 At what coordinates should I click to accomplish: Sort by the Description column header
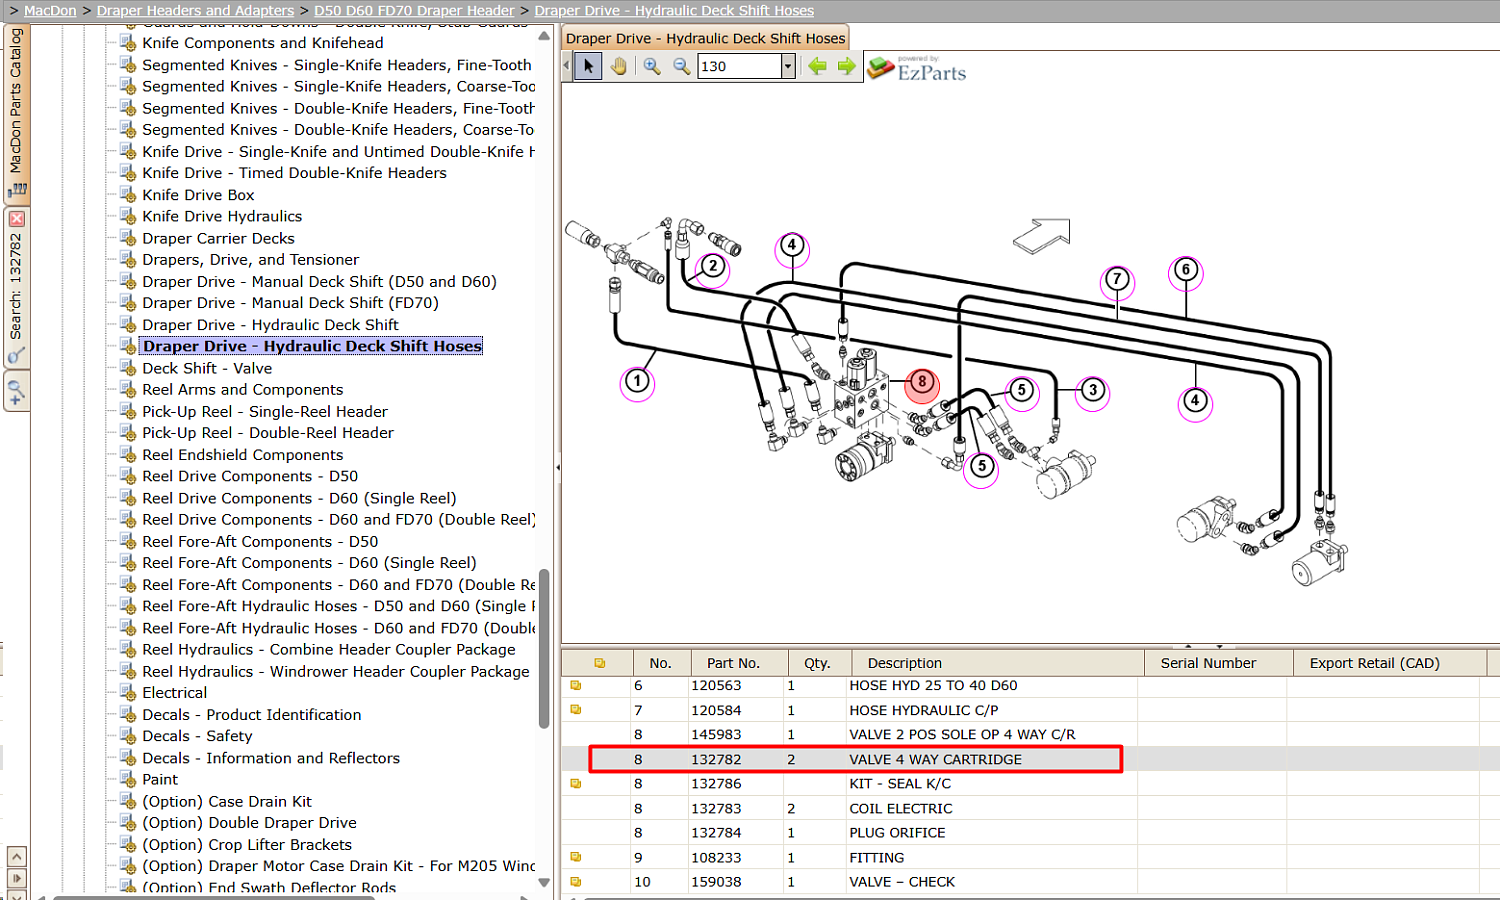click(998, 663)
